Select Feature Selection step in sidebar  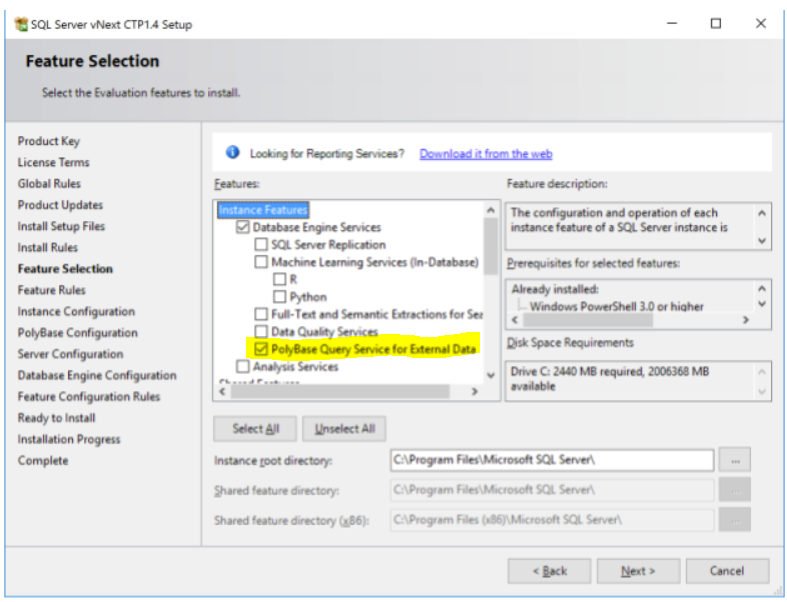65,269
